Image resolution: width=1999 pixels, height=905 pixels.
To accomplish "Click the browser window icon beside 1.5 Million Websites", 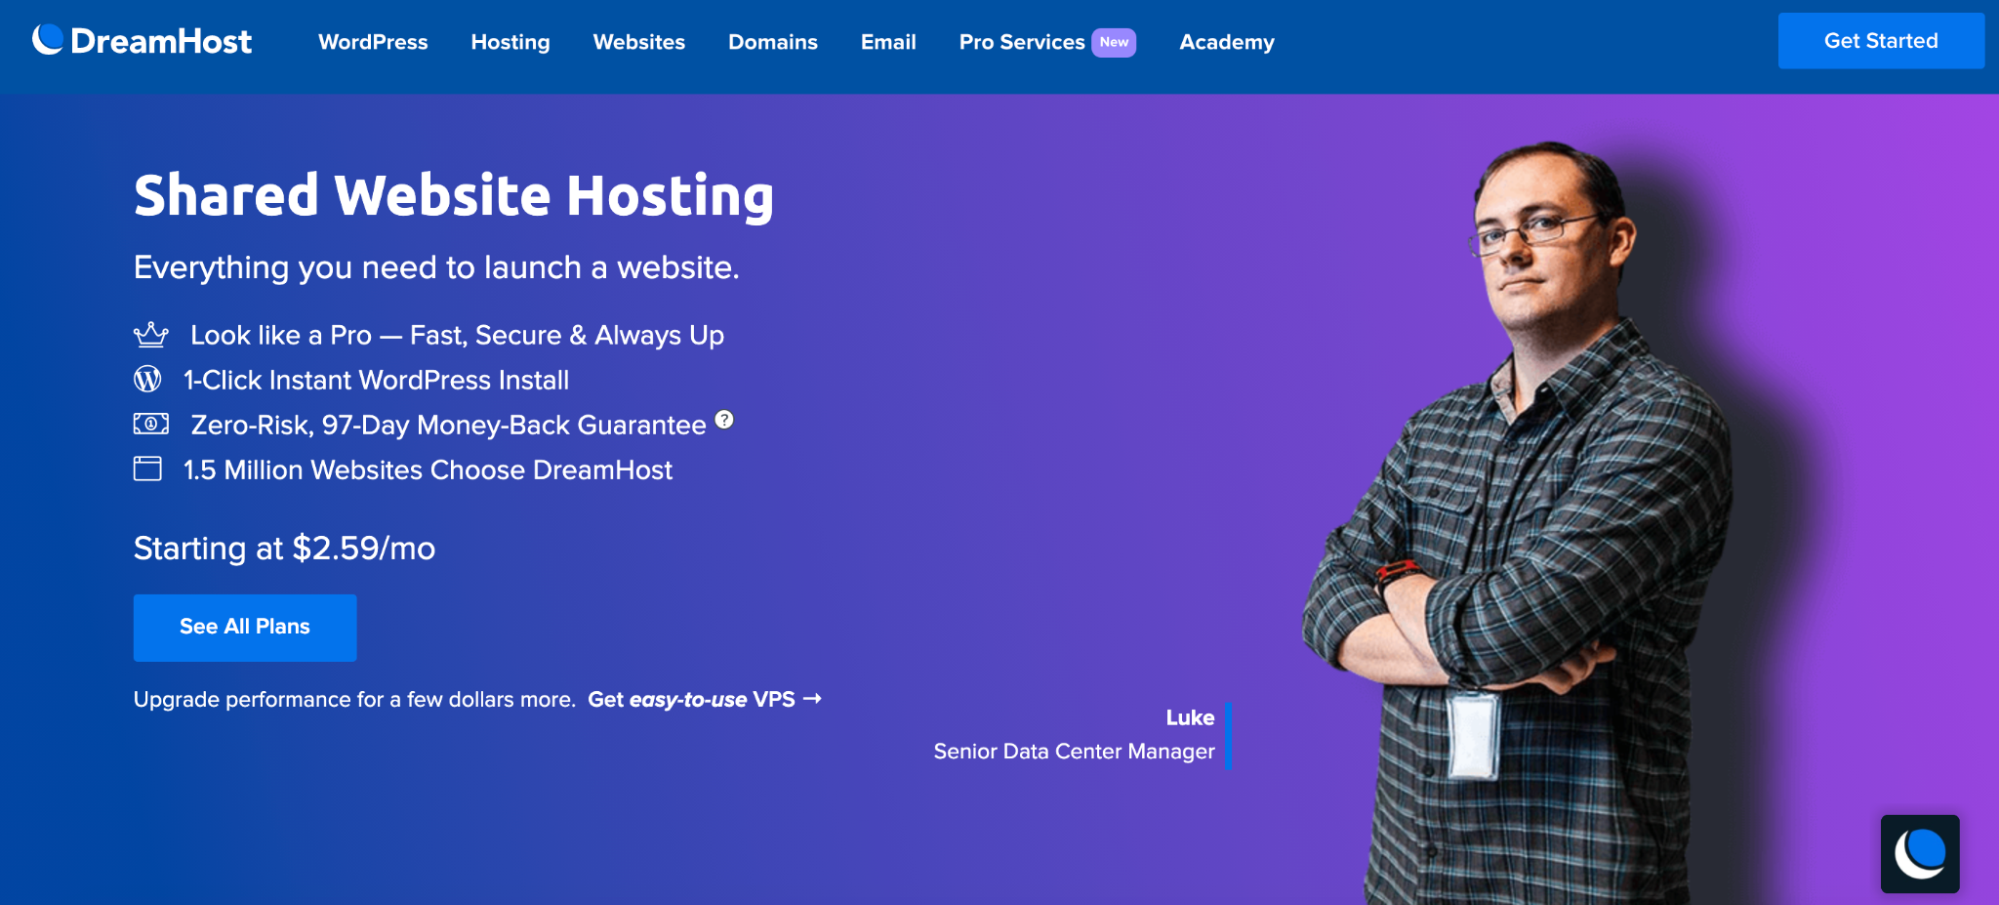I will click(x=148, y=468).
